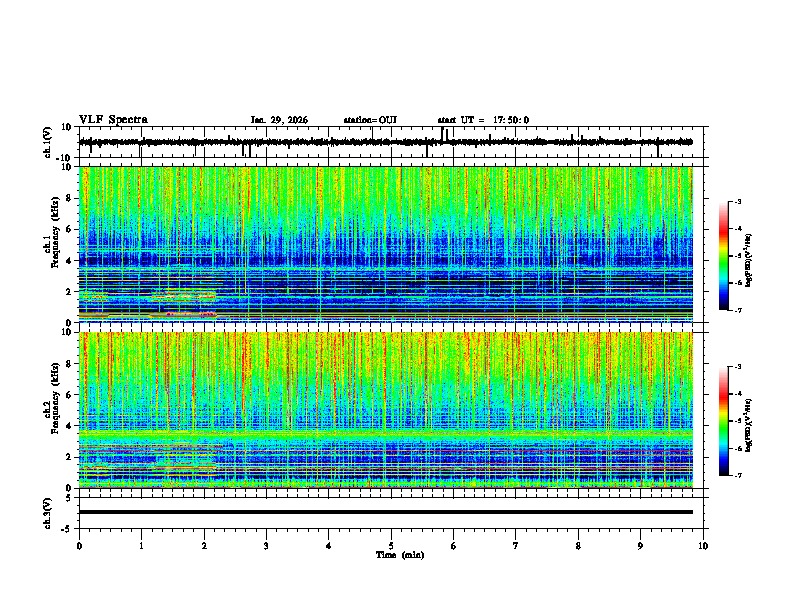Click the "-7" tick on ch.2 color bar

click(737, 475)
